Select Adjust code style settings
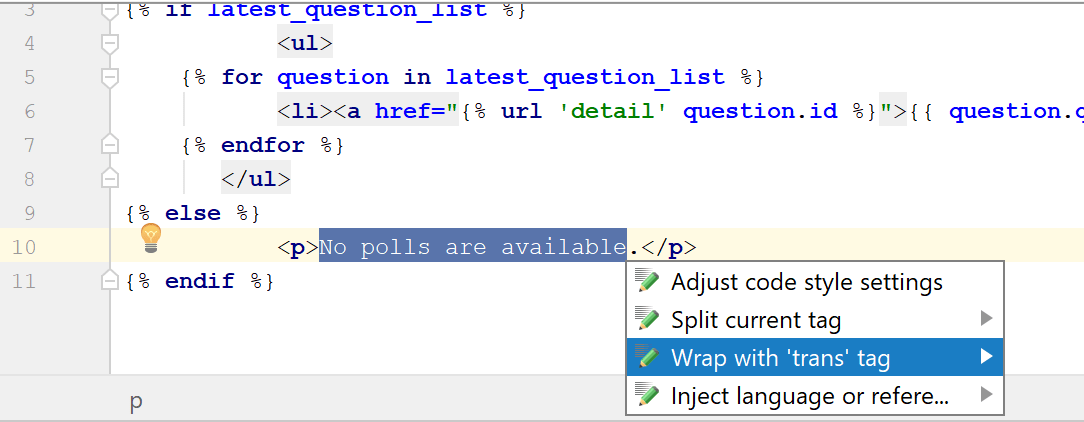The height and width of the screenshot is (422, 1084). click(x=806, y=282)
